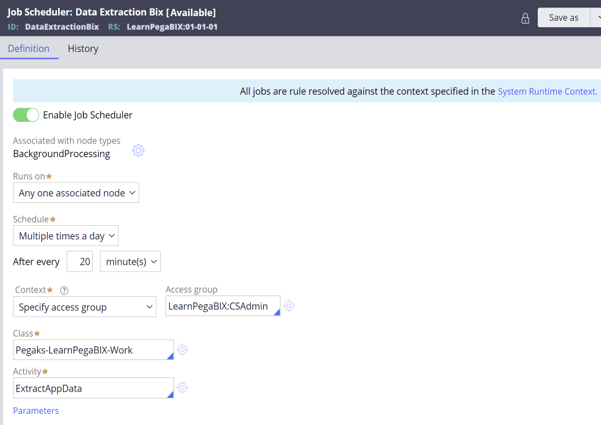This screenshot has height=425, width=601.
Task: Click the lock icon in the header
Action: point(525,18)
